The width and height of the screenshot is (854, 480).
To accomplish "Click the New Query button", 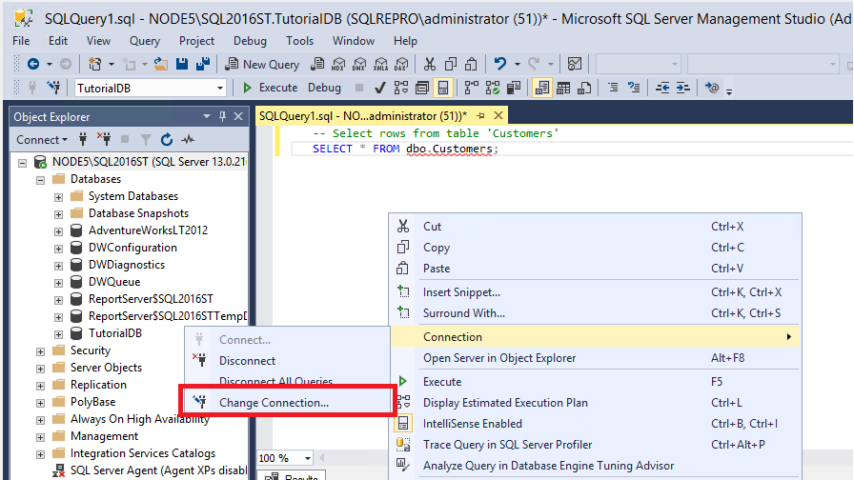I will coord(263,64).
